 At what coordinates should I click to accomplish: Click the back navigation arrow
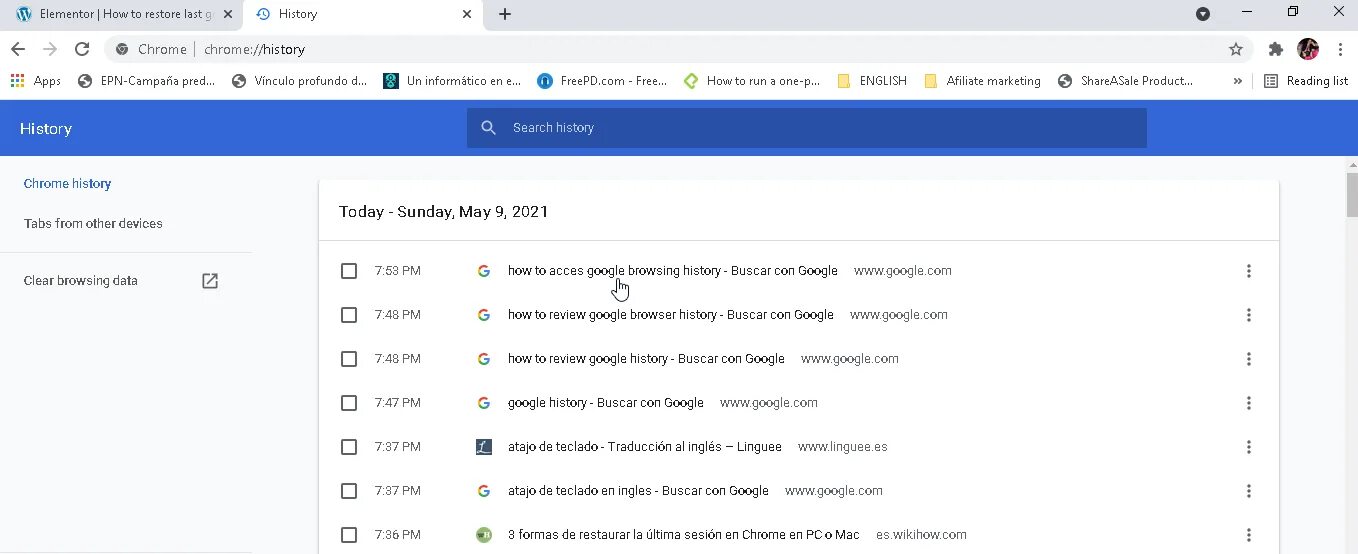point(18,49)
